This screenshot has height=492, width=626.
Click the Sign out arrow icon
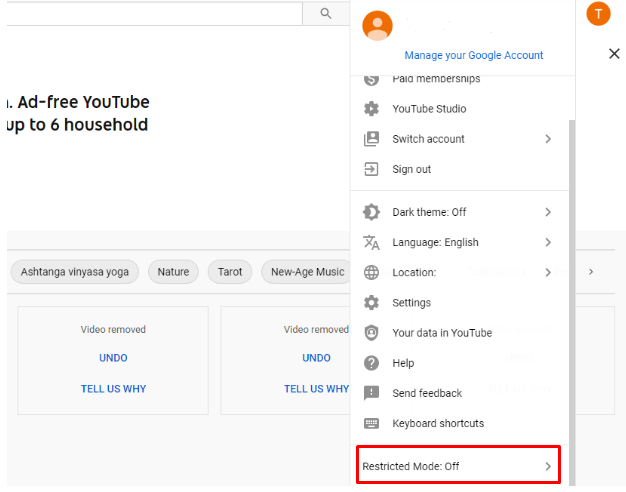coord(371,169)
